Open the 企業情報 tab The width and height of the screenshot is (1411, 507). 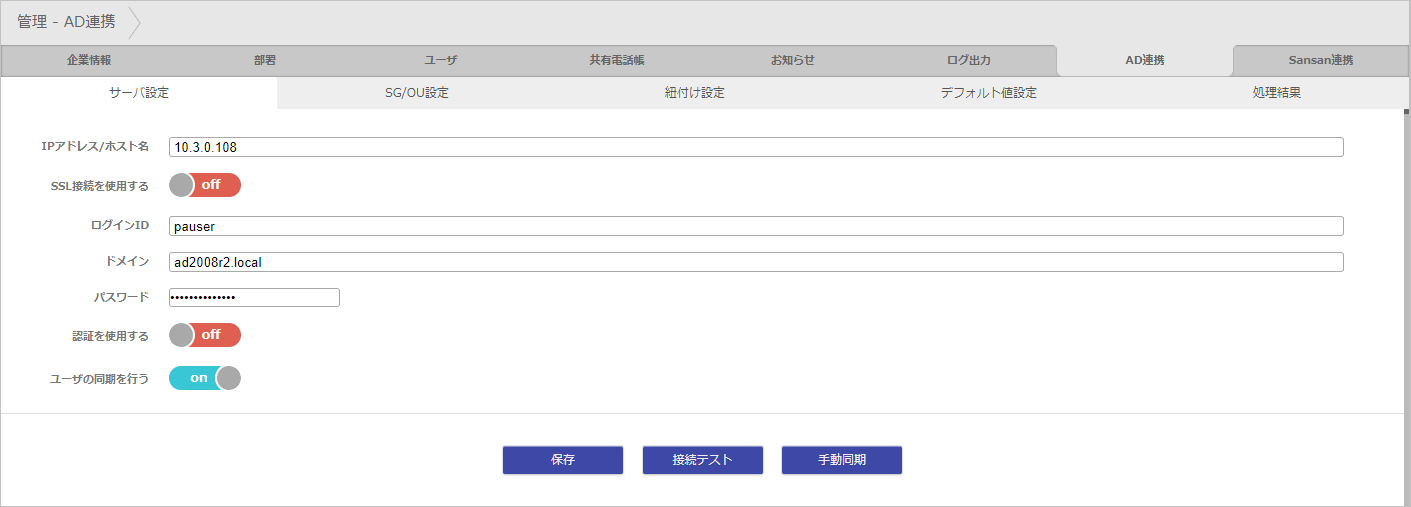(89, 60)
